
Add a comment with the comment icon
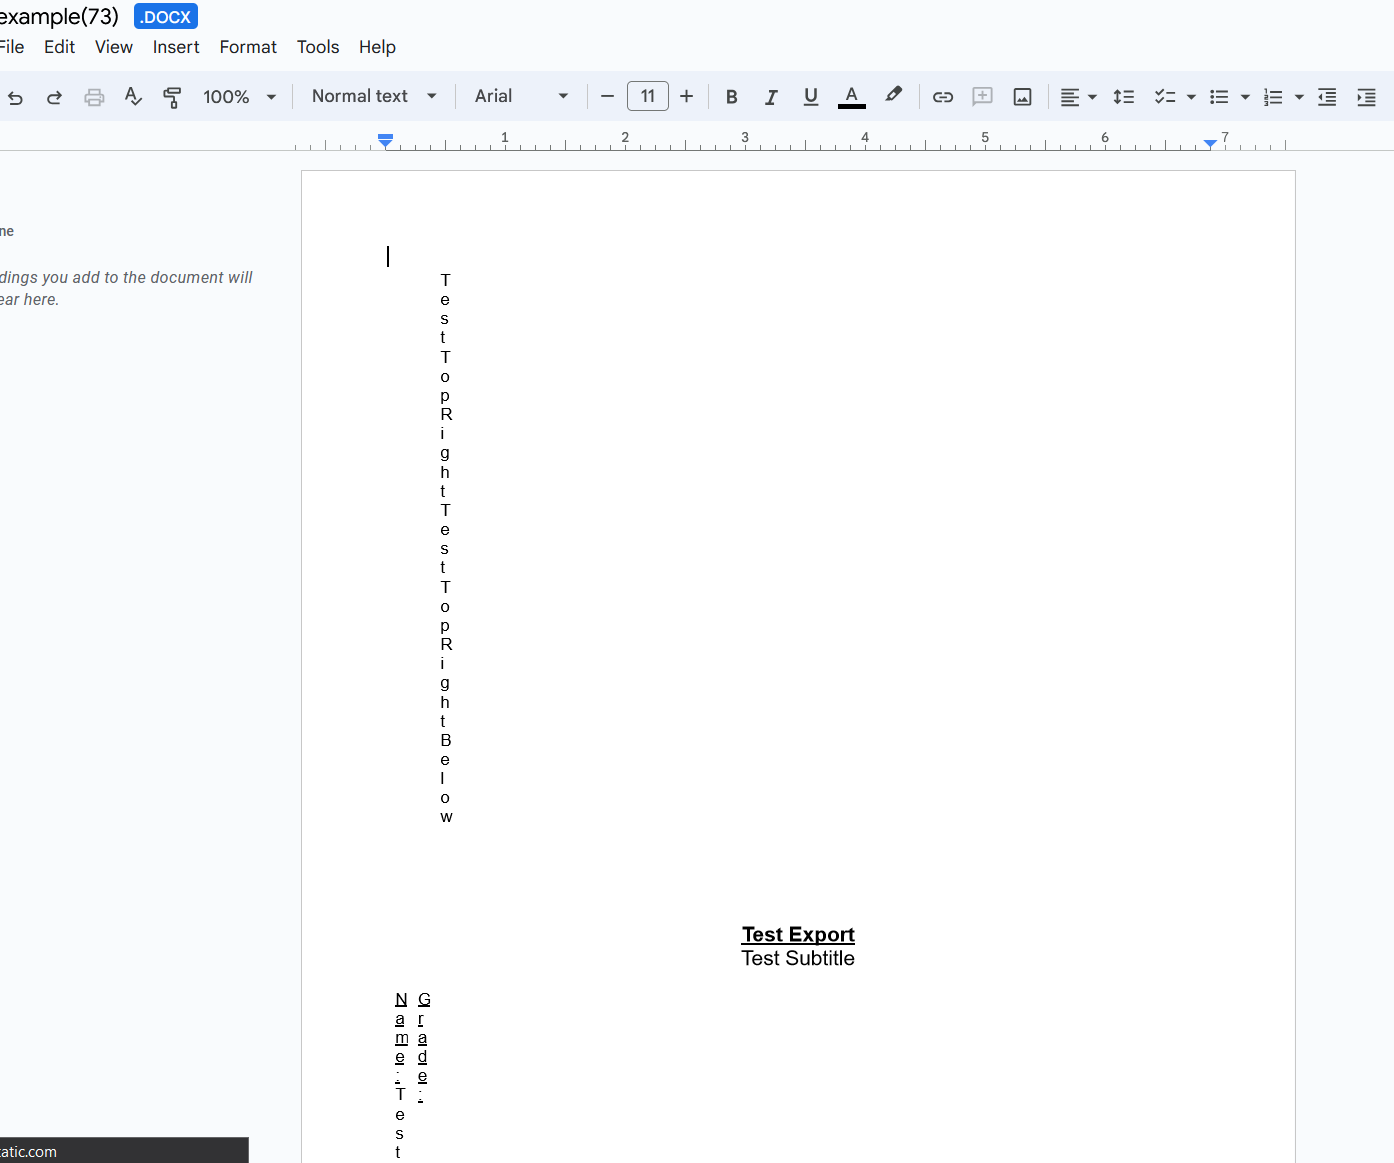[982, 97]
